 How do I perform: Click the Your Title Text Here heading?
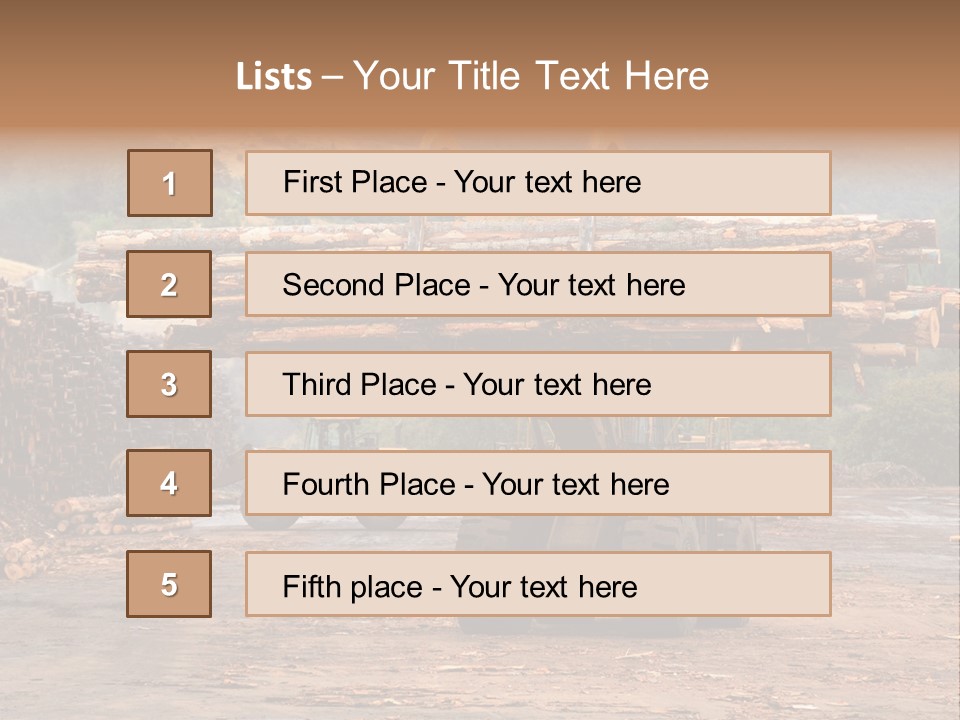click(531, 76)
